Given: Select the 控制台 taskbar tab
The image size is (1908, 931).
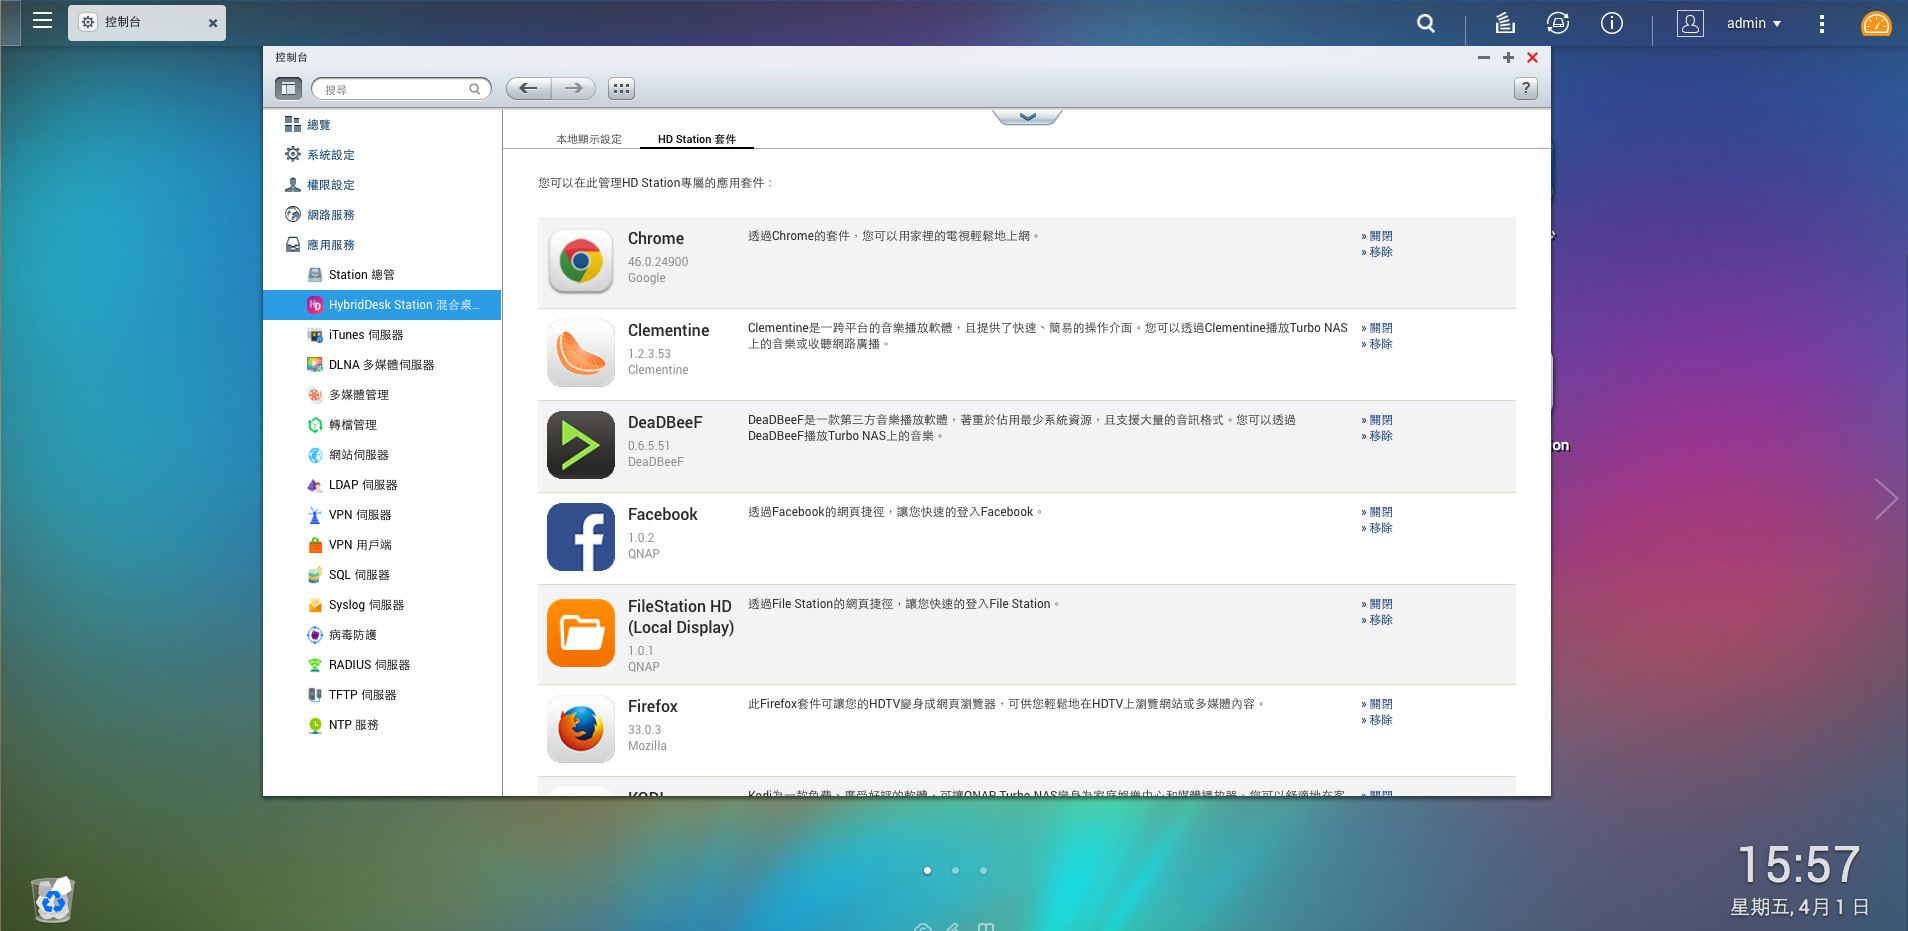Looking at the screenshot, I should [x=147, y=22].
